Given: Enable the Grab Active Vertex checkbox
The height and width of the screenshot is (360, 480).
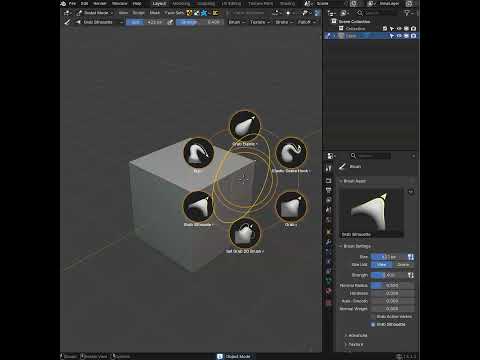Looking at the screenshot, I should pos(373,316).
